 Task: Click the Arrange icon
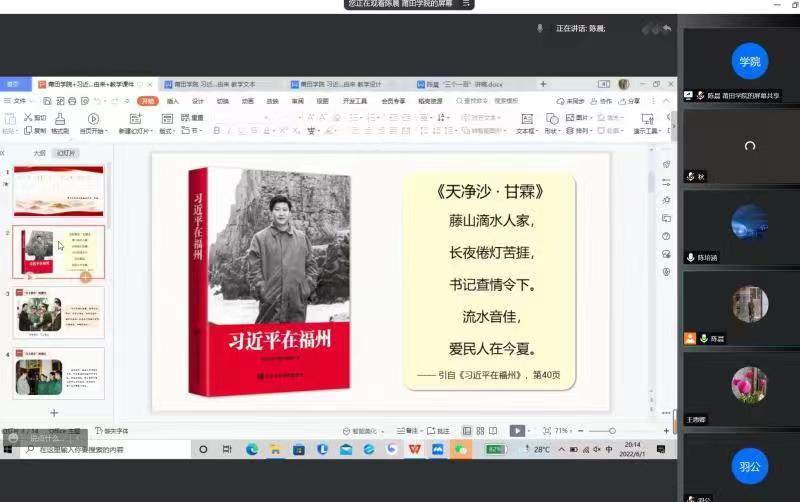pyautogui.click(x=570, y=131)
